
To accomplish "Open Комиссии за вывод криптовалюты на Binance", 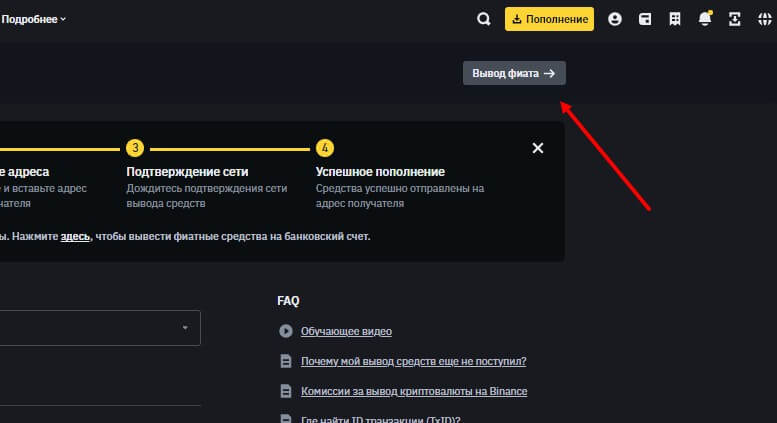I will click(x=413, y=391).
